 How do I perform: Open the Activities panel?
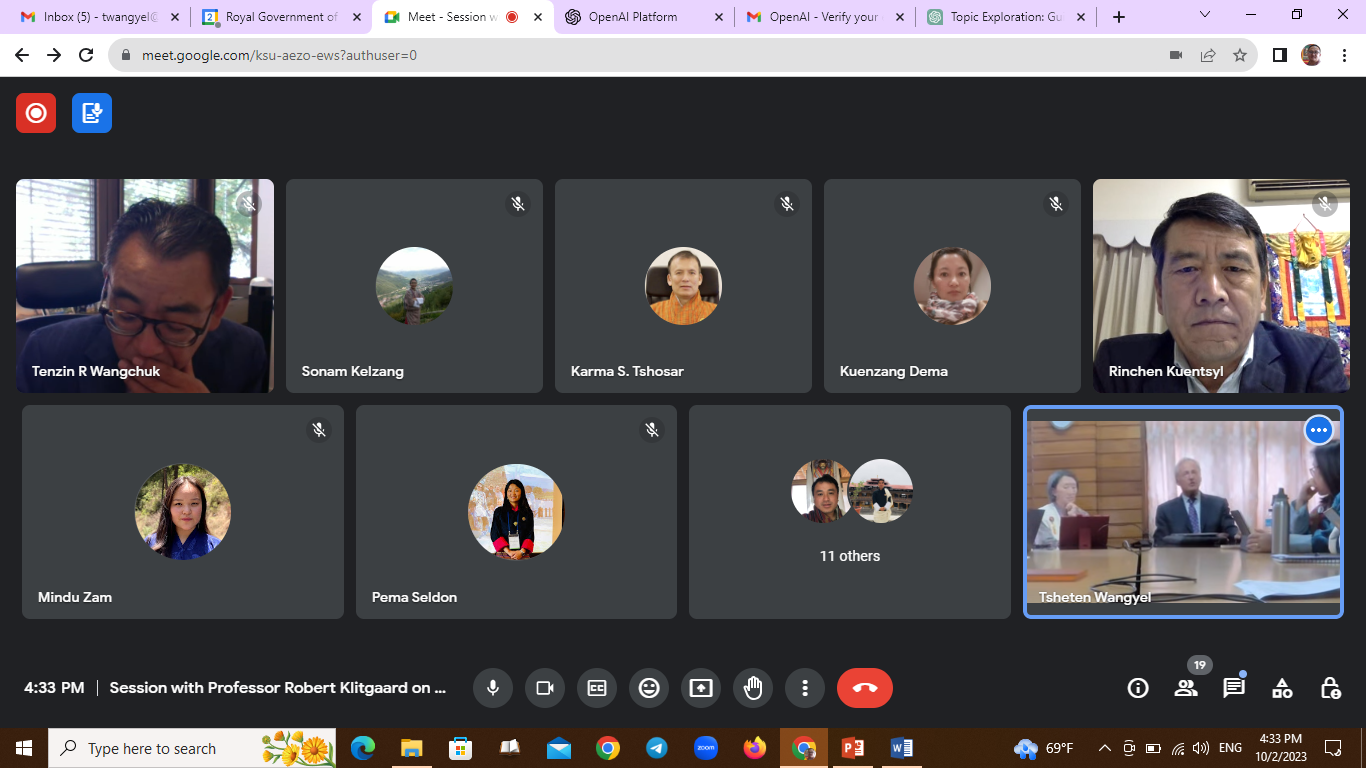[x=1282, y=688]
